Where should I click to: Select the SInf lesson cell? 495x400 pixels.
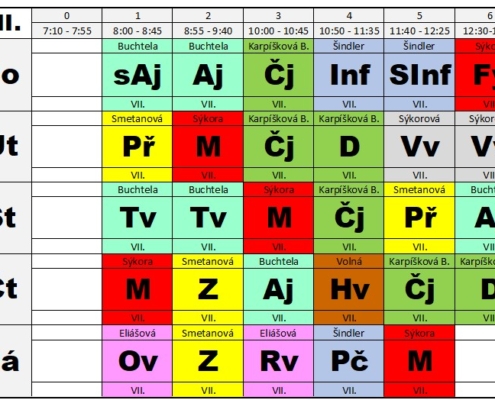[x=419, y=75]
